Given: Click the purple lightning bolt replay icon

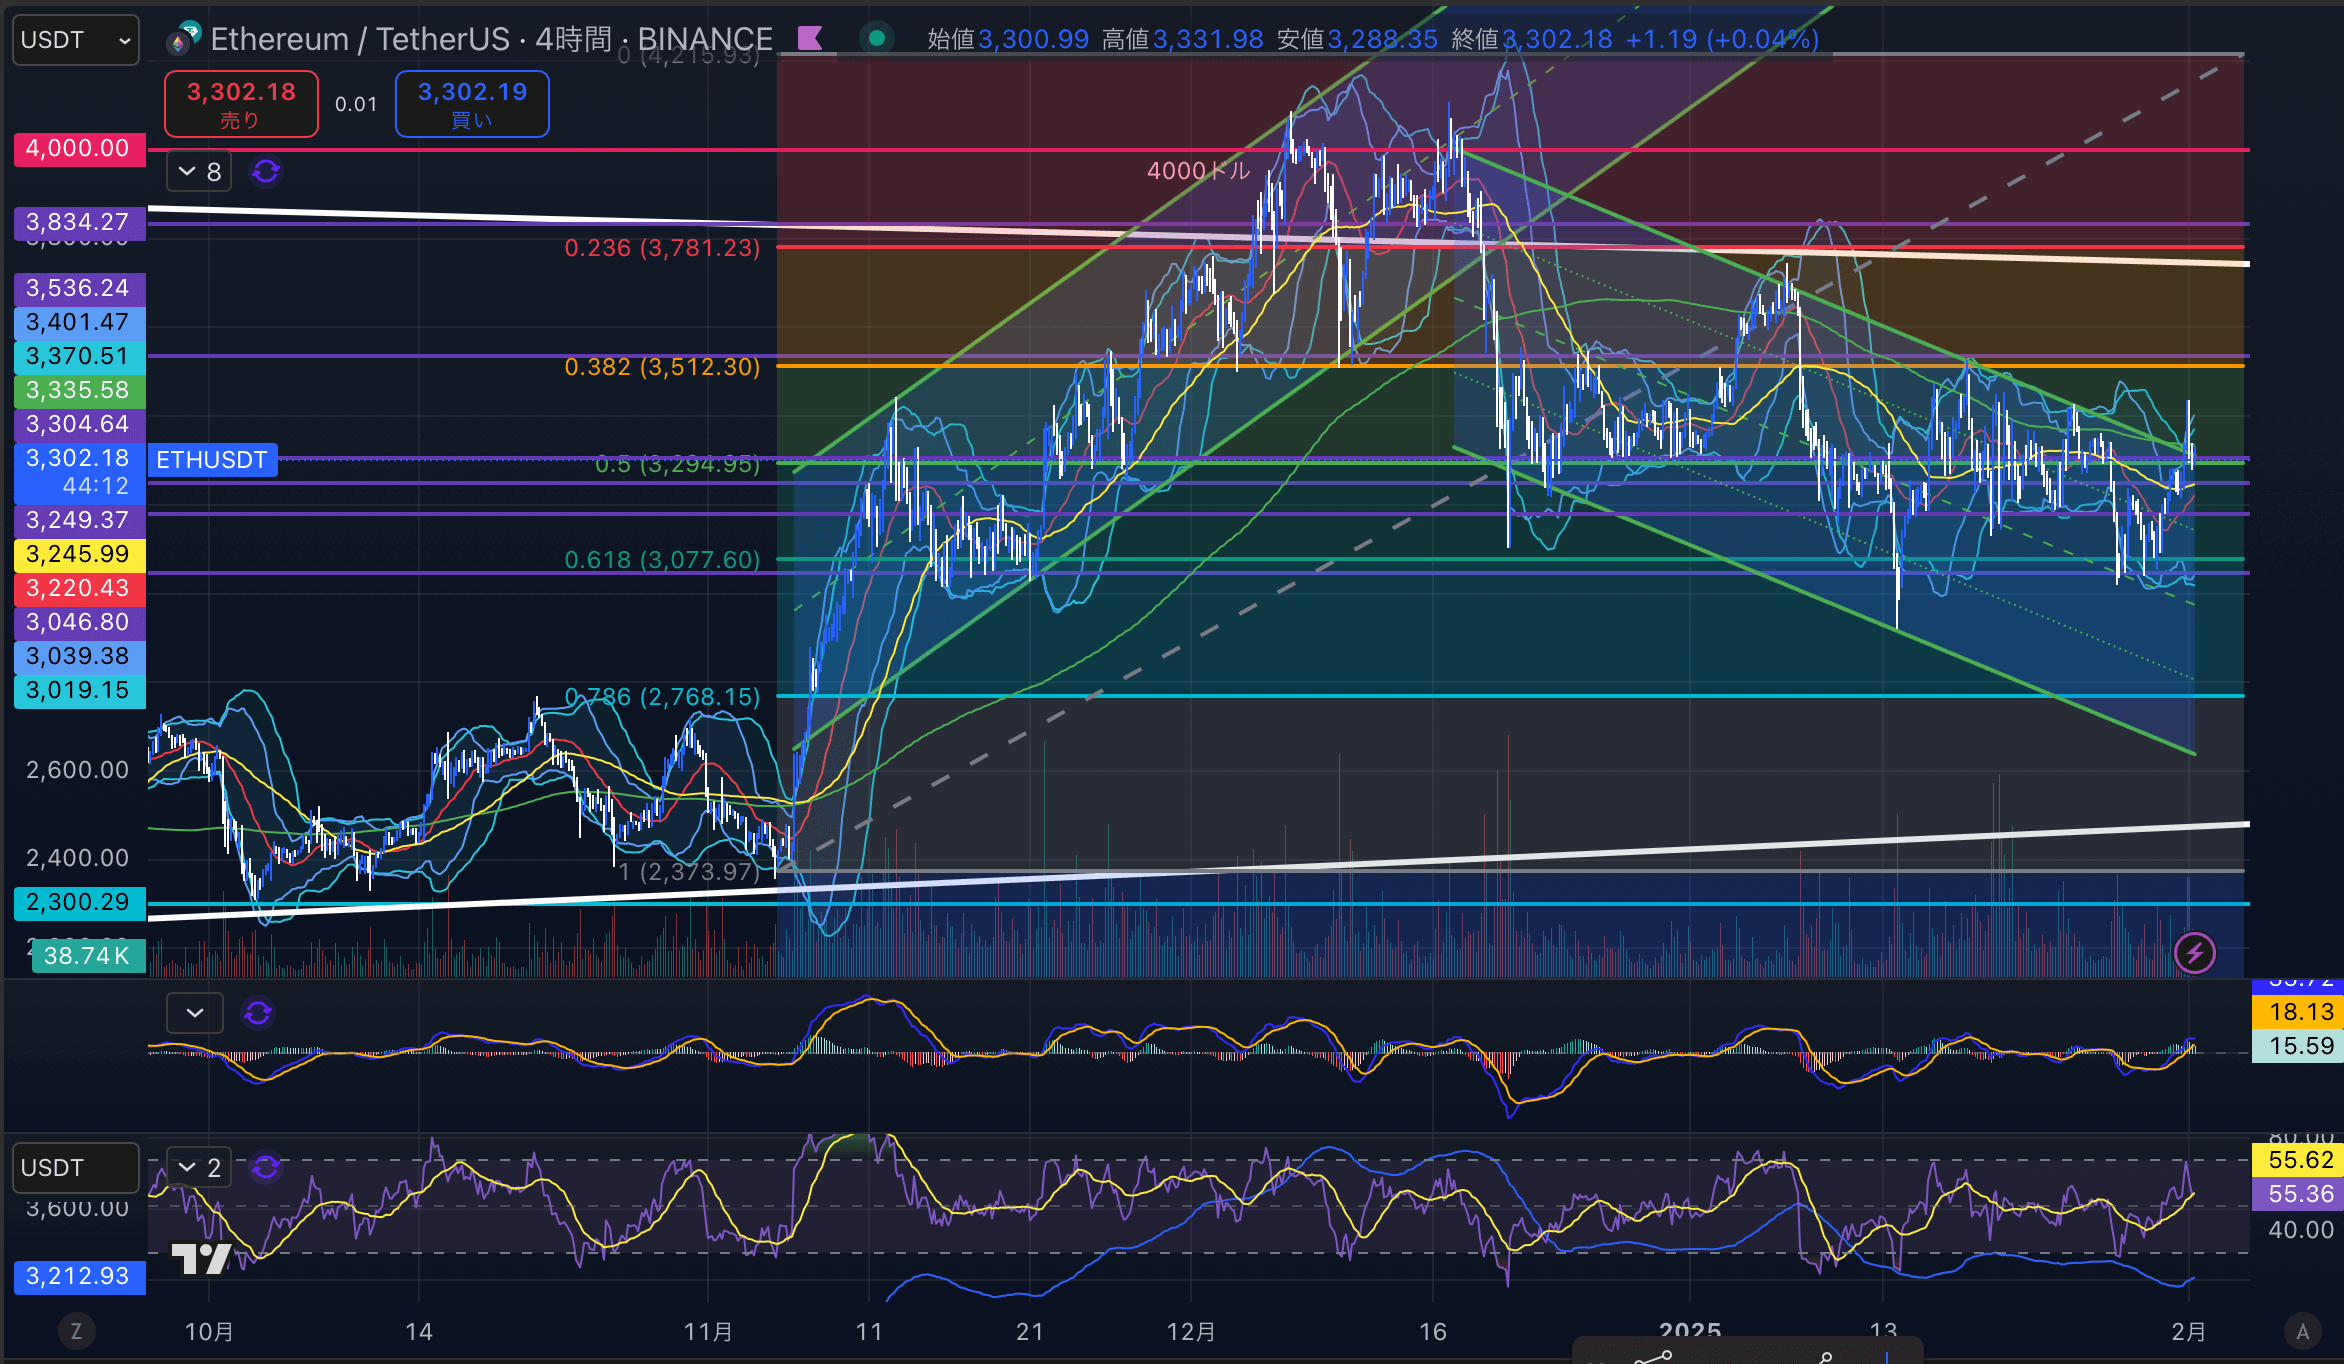Looking at the screenshot, I should click(2195, 953).
